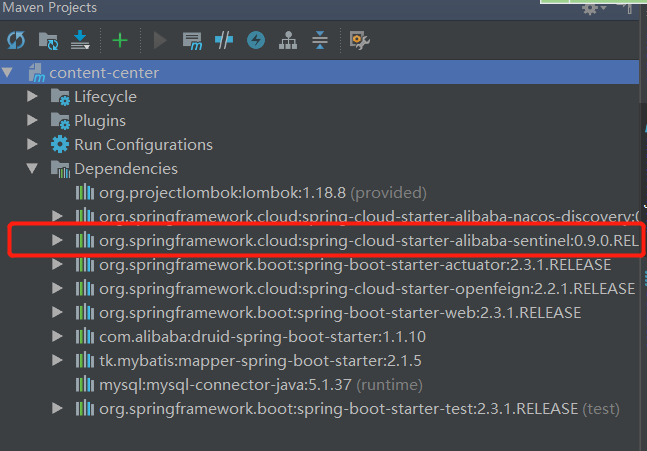Collapse the Dependencies node
Screen dimensions: 647x451
(x=33, y=169)
